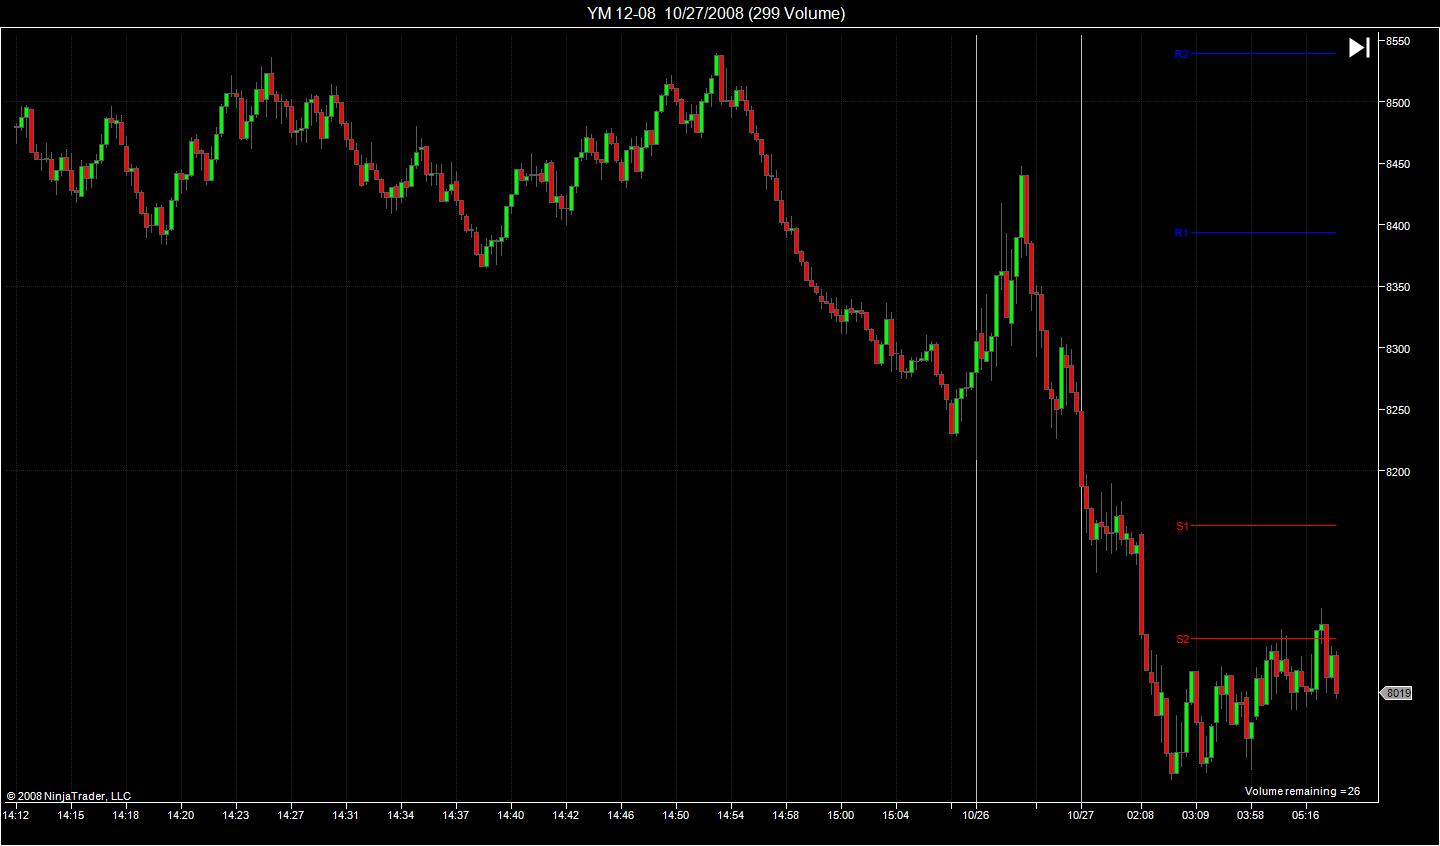This screenshot has width=1440, height=846.
Task: Click the 14:42 time axis label
Action: (566, 815)
